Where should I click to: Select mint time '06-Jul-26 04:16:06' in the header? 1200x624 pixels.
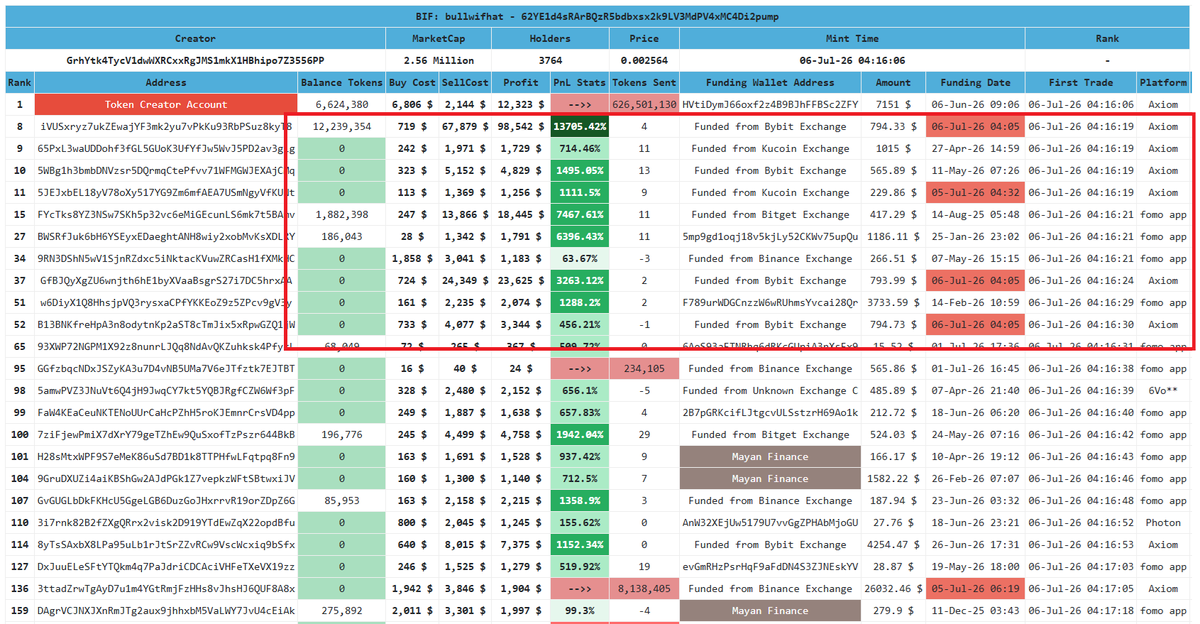[853, 60]
